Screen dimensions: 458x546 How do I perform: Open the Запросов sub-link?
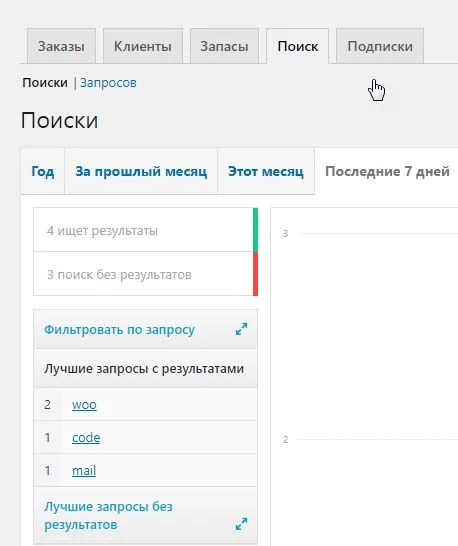(108, 83)
